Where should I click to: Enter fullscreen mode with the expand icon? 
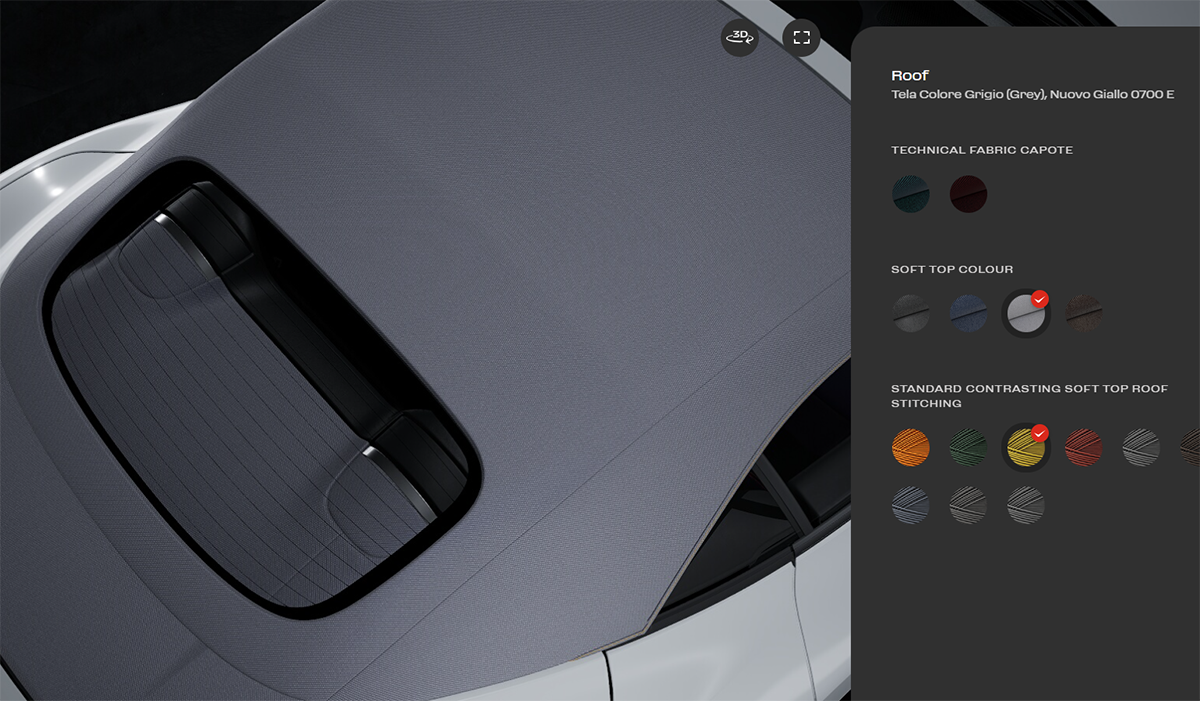[x=801, y=38]
